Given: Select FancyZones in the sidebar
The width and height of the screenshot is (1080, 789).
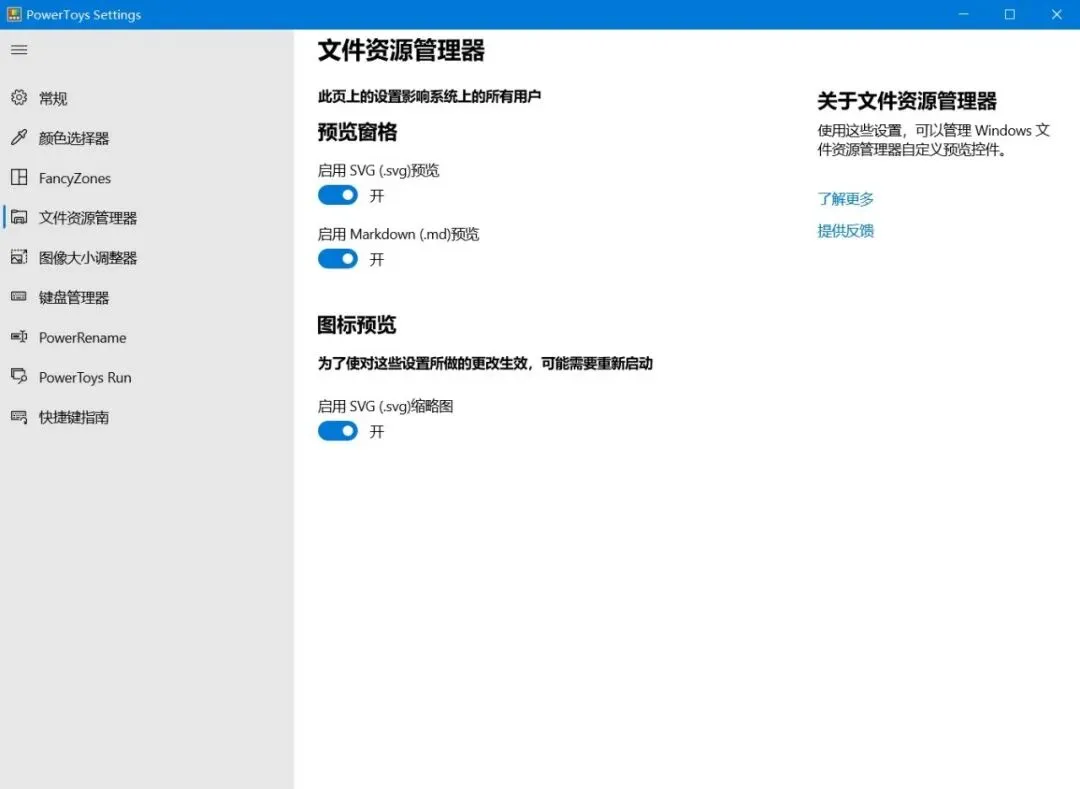Looking at the screenshot, I should coord(147,178).
